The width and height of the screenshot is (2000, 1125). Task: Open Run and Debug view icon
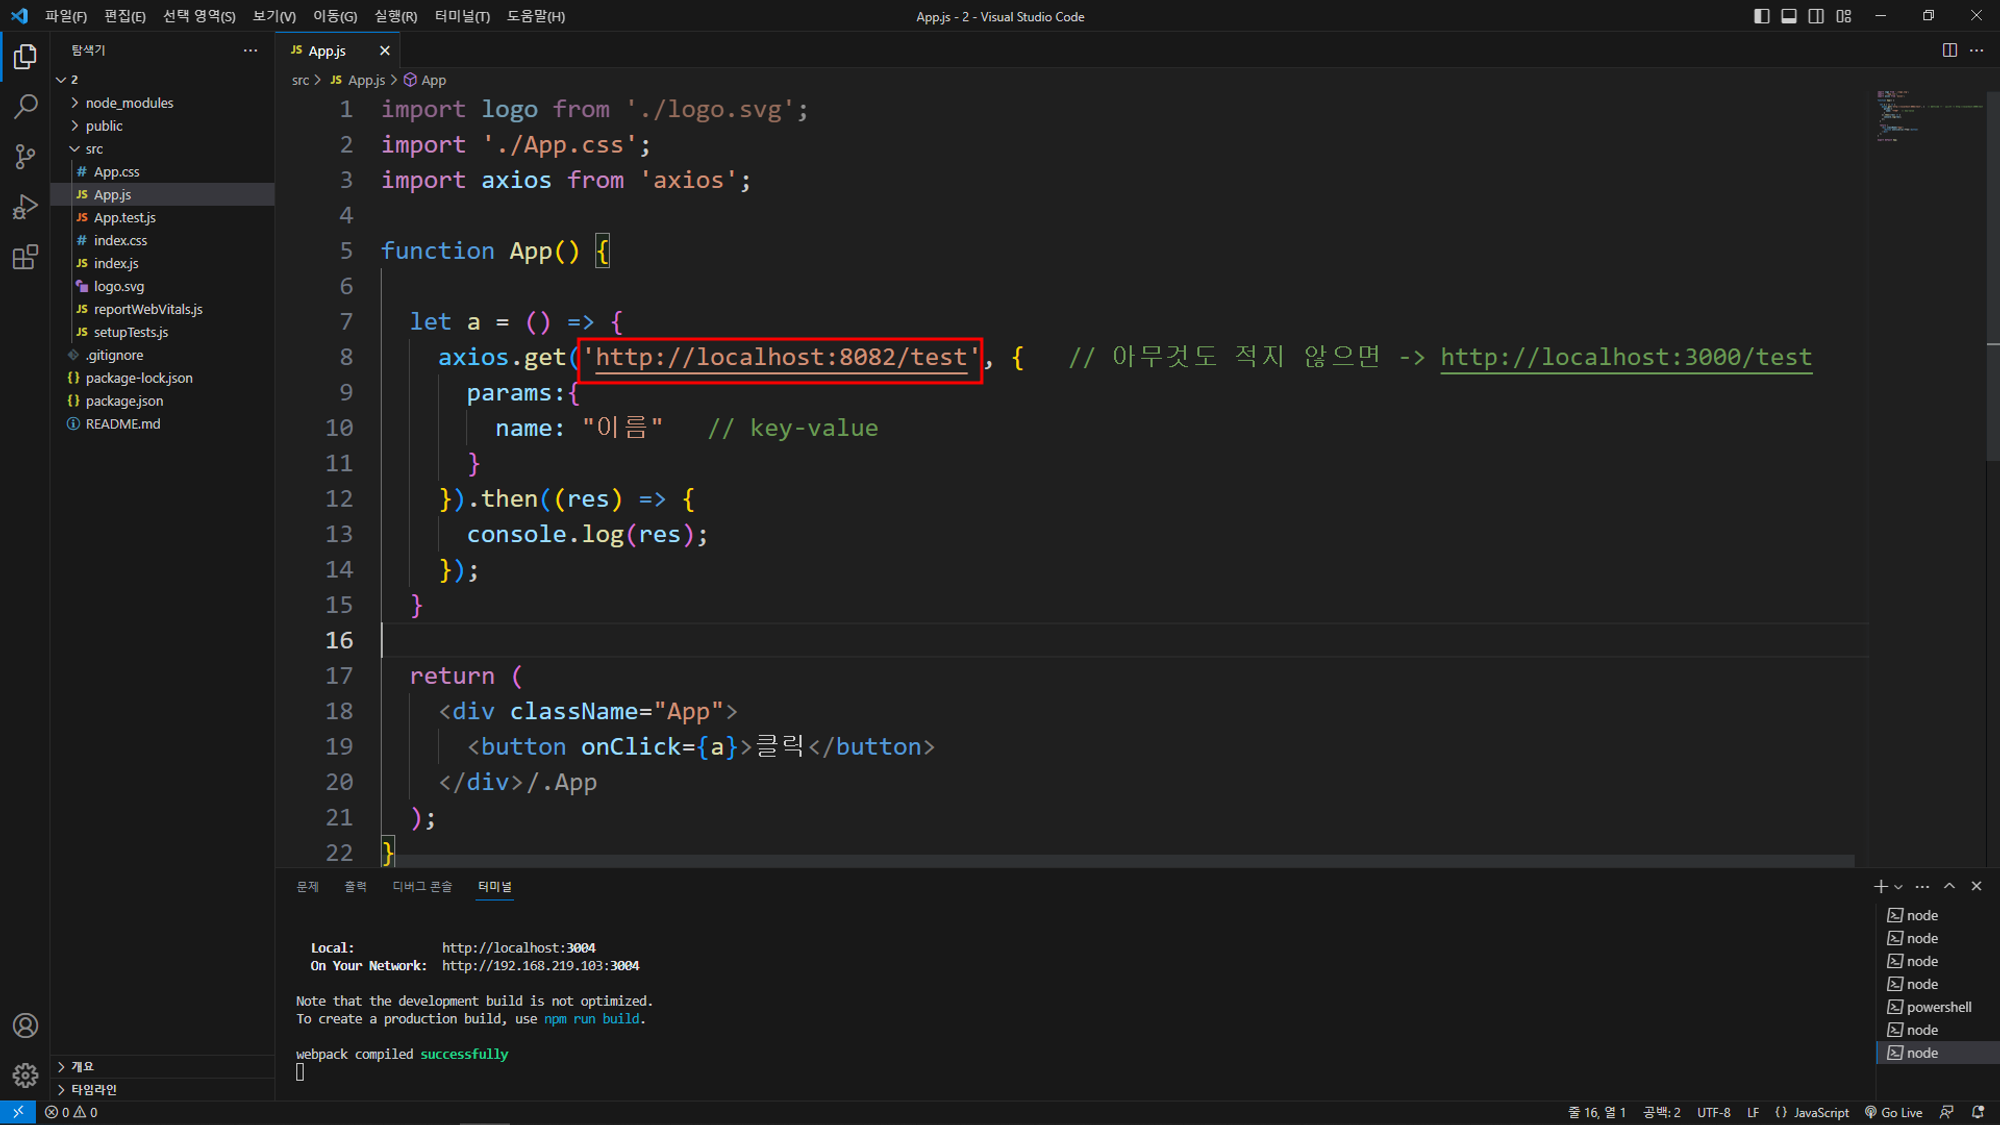pyautogui.click(x=25, y=207)
